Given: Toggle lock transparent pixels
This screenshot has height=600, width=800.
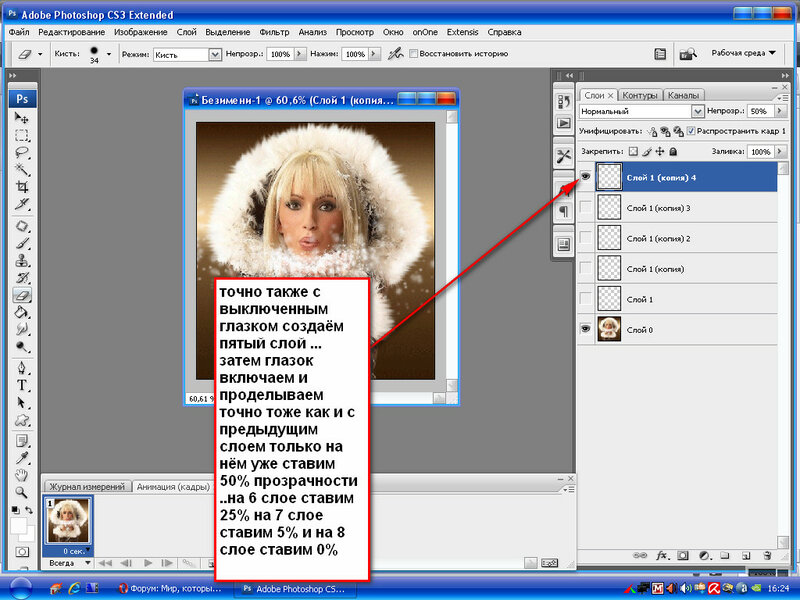Looking at the screenshot, I should (x=633, y=152).
